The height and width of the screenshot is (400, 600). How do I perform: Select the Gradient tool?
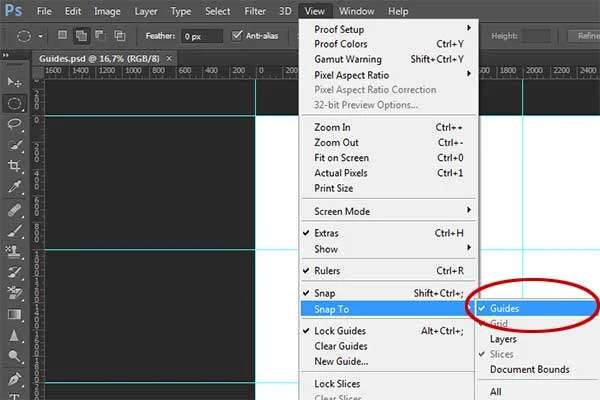point(15,315)
